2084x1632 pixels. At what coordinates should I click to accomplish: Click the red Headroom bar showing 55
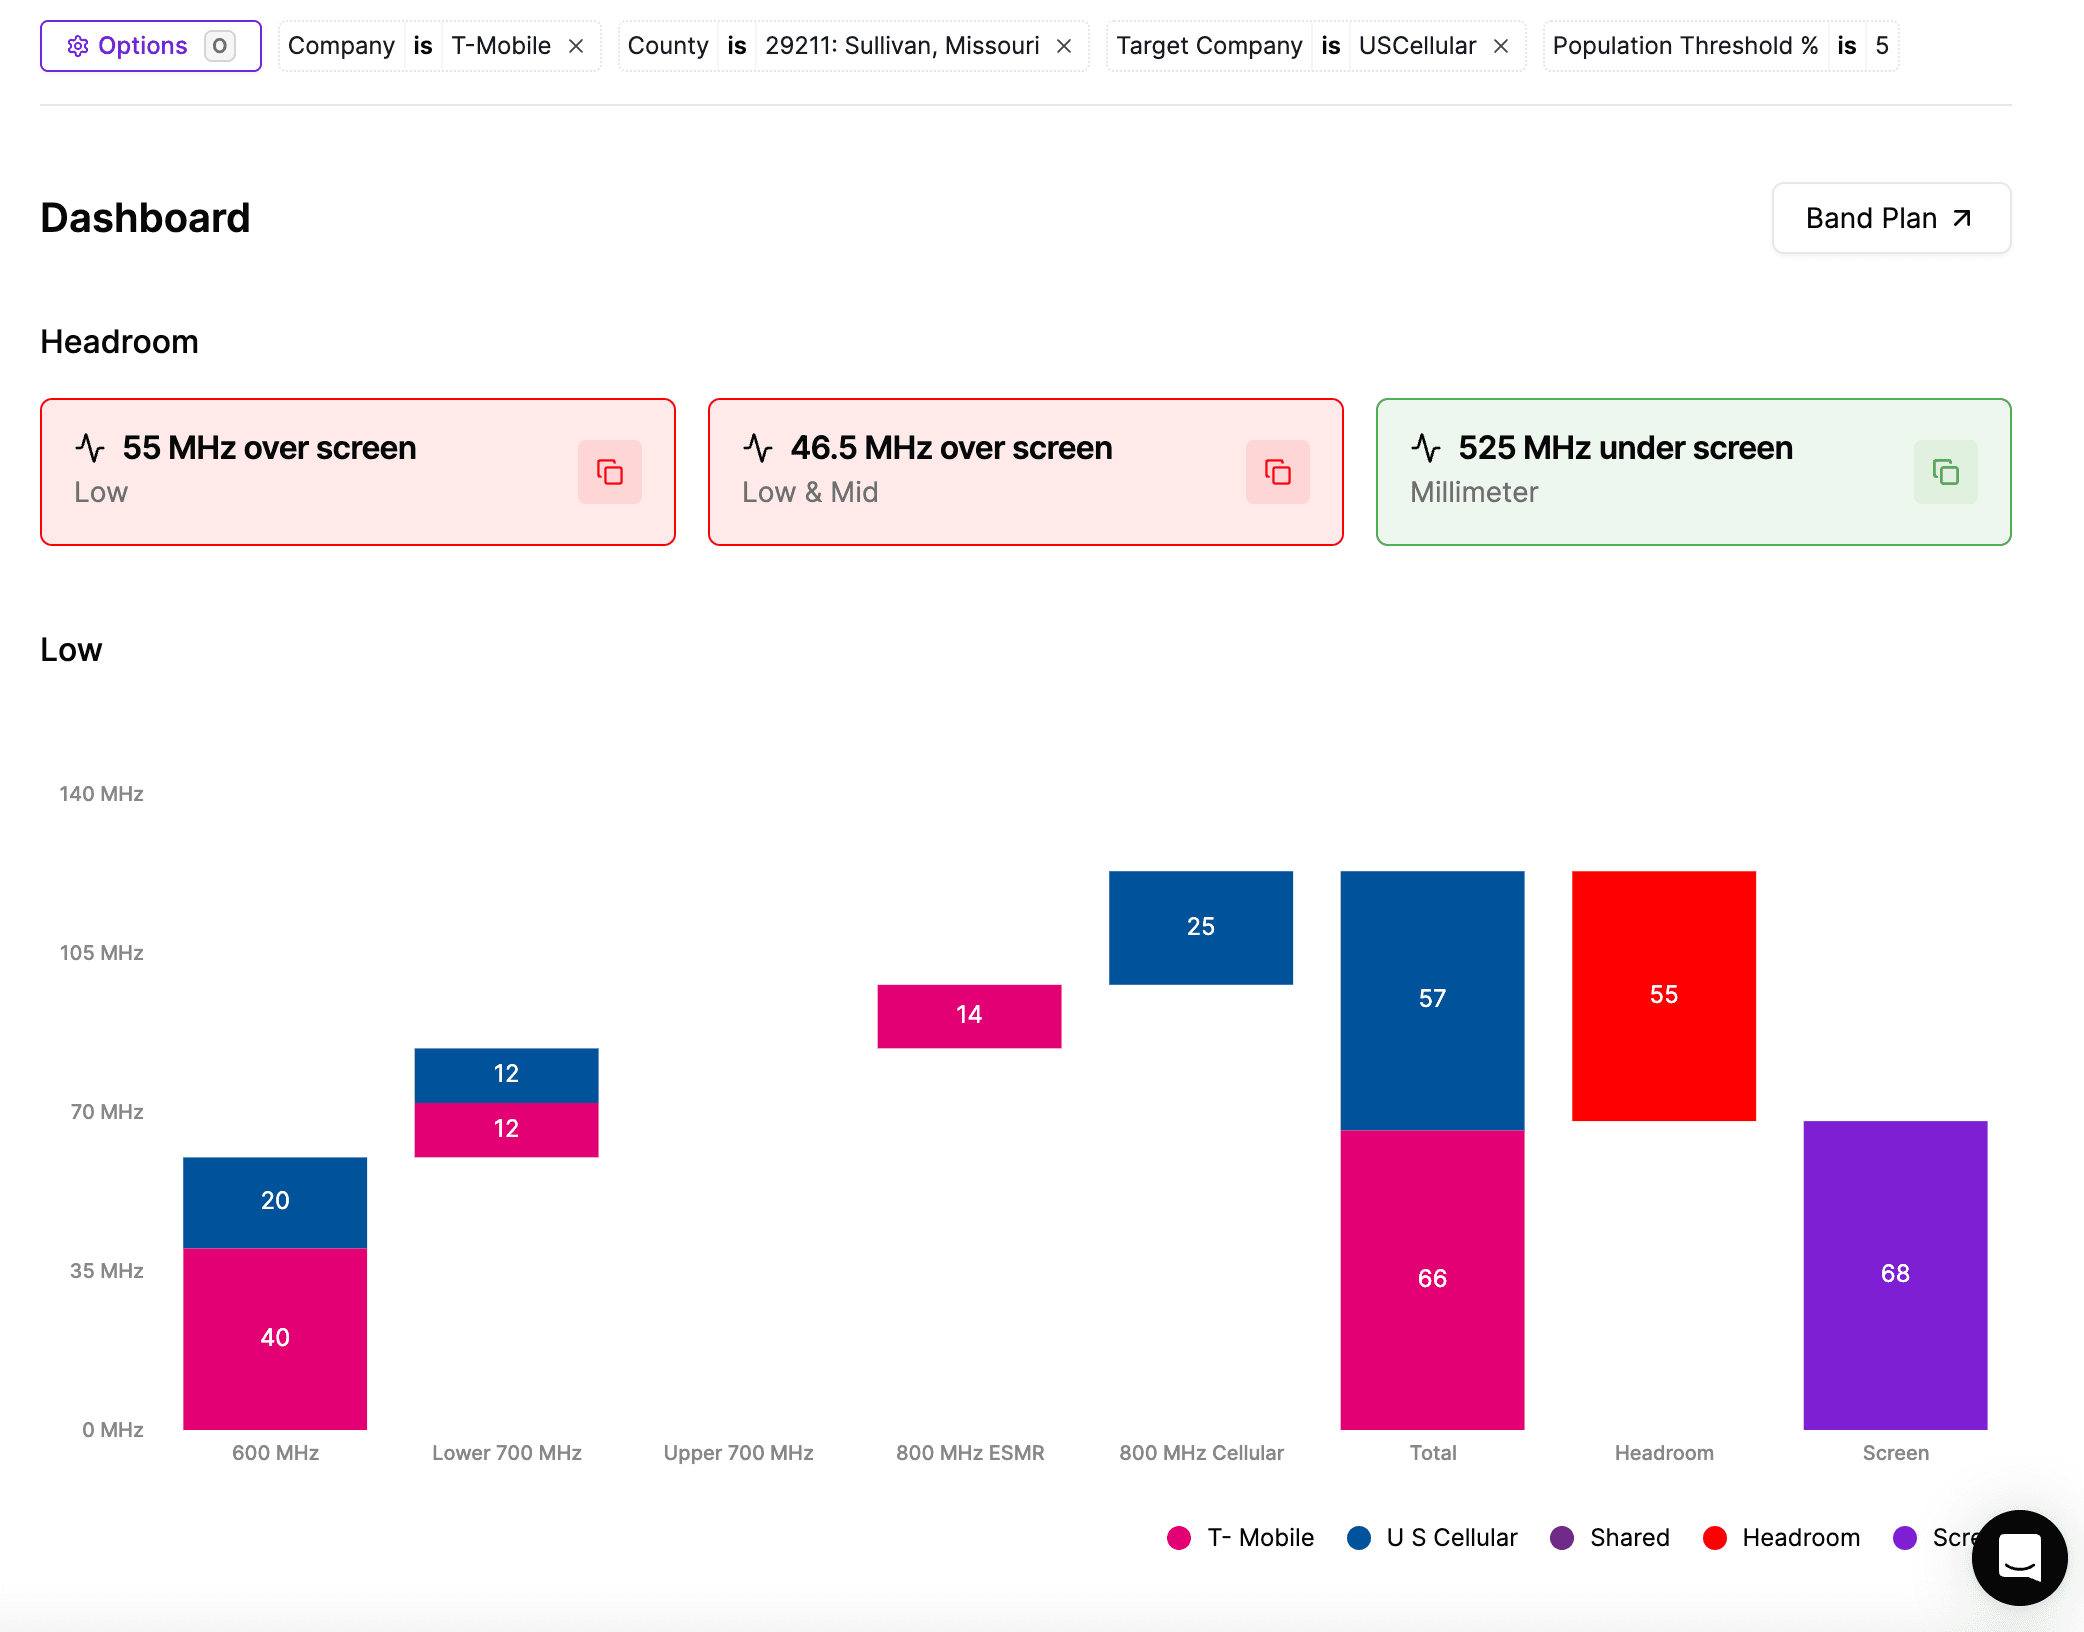tap(1663, 995)
